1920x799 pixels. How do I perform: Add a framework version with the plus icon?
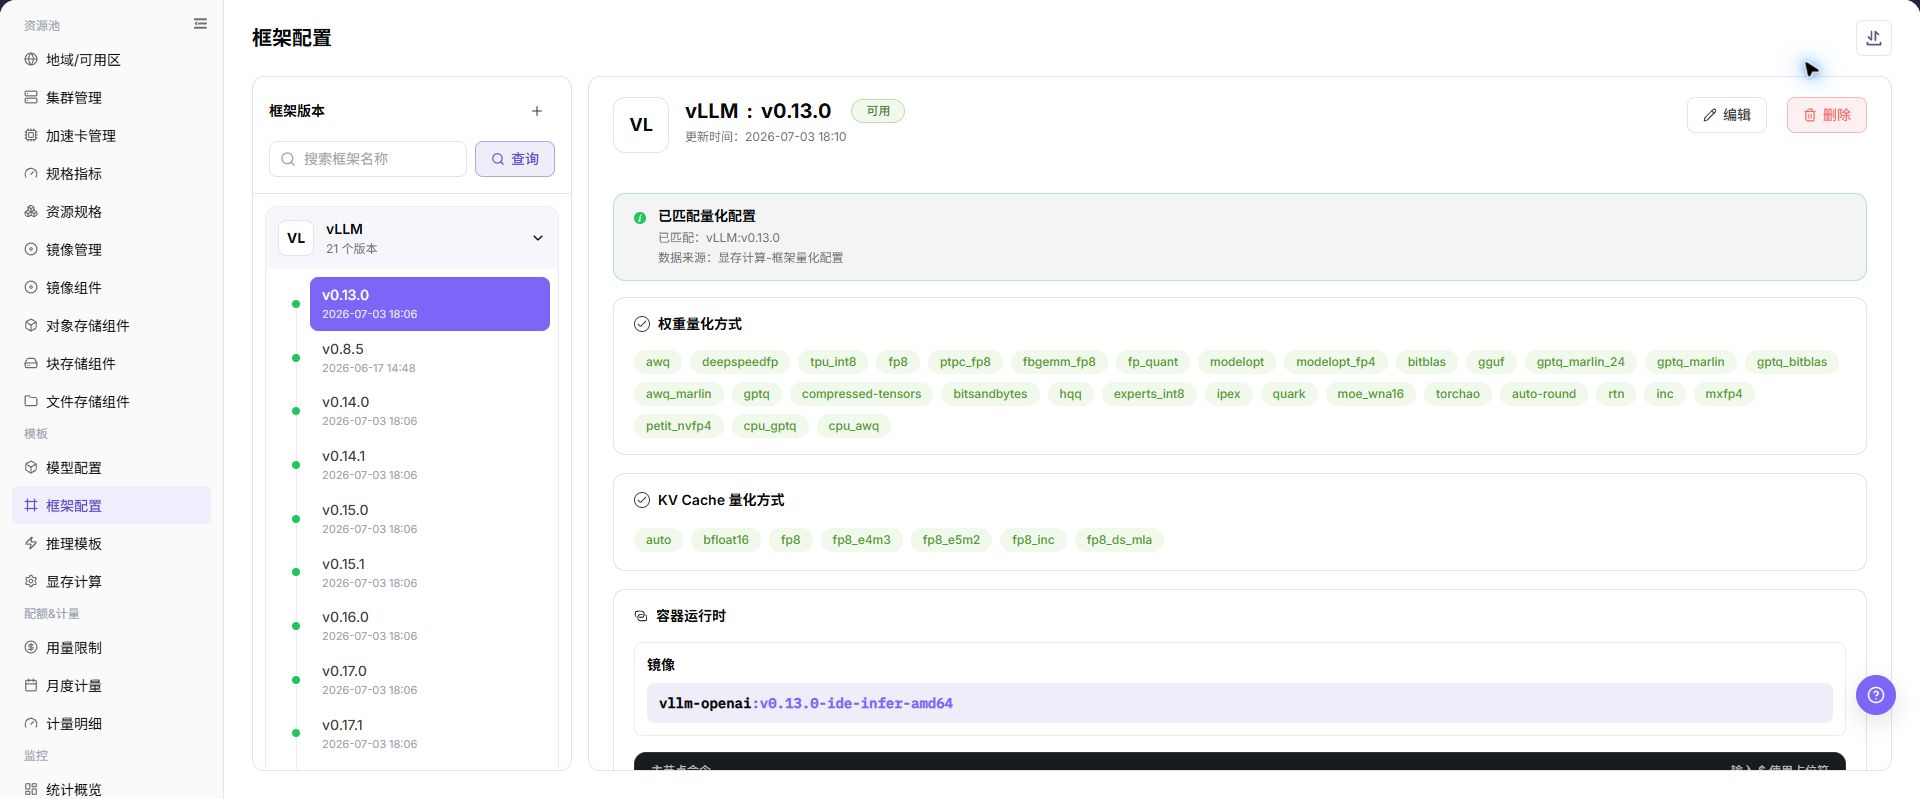click(x=537, y=111)
